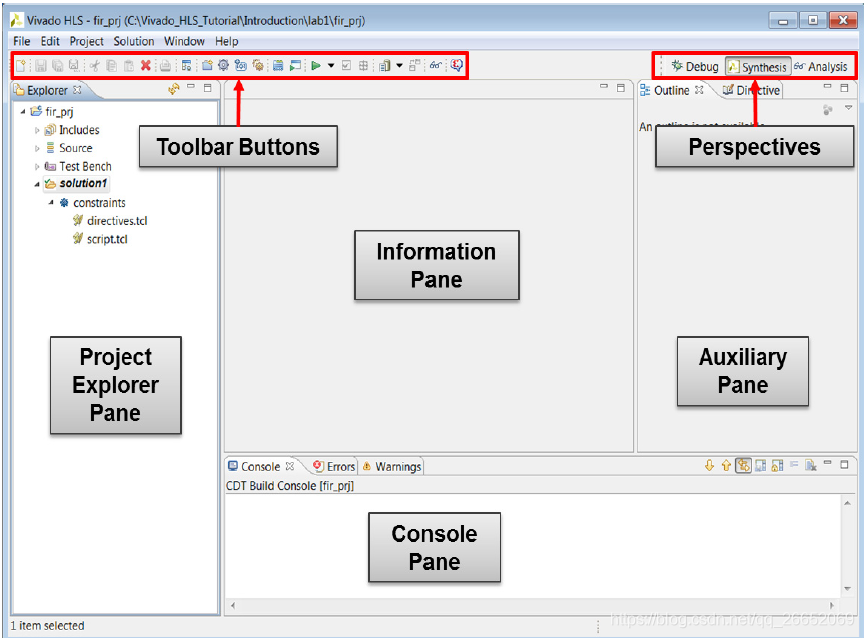Screen dimensions: 864x638
Task: Click the Project Settings icon
Action: tap(186, 66)
